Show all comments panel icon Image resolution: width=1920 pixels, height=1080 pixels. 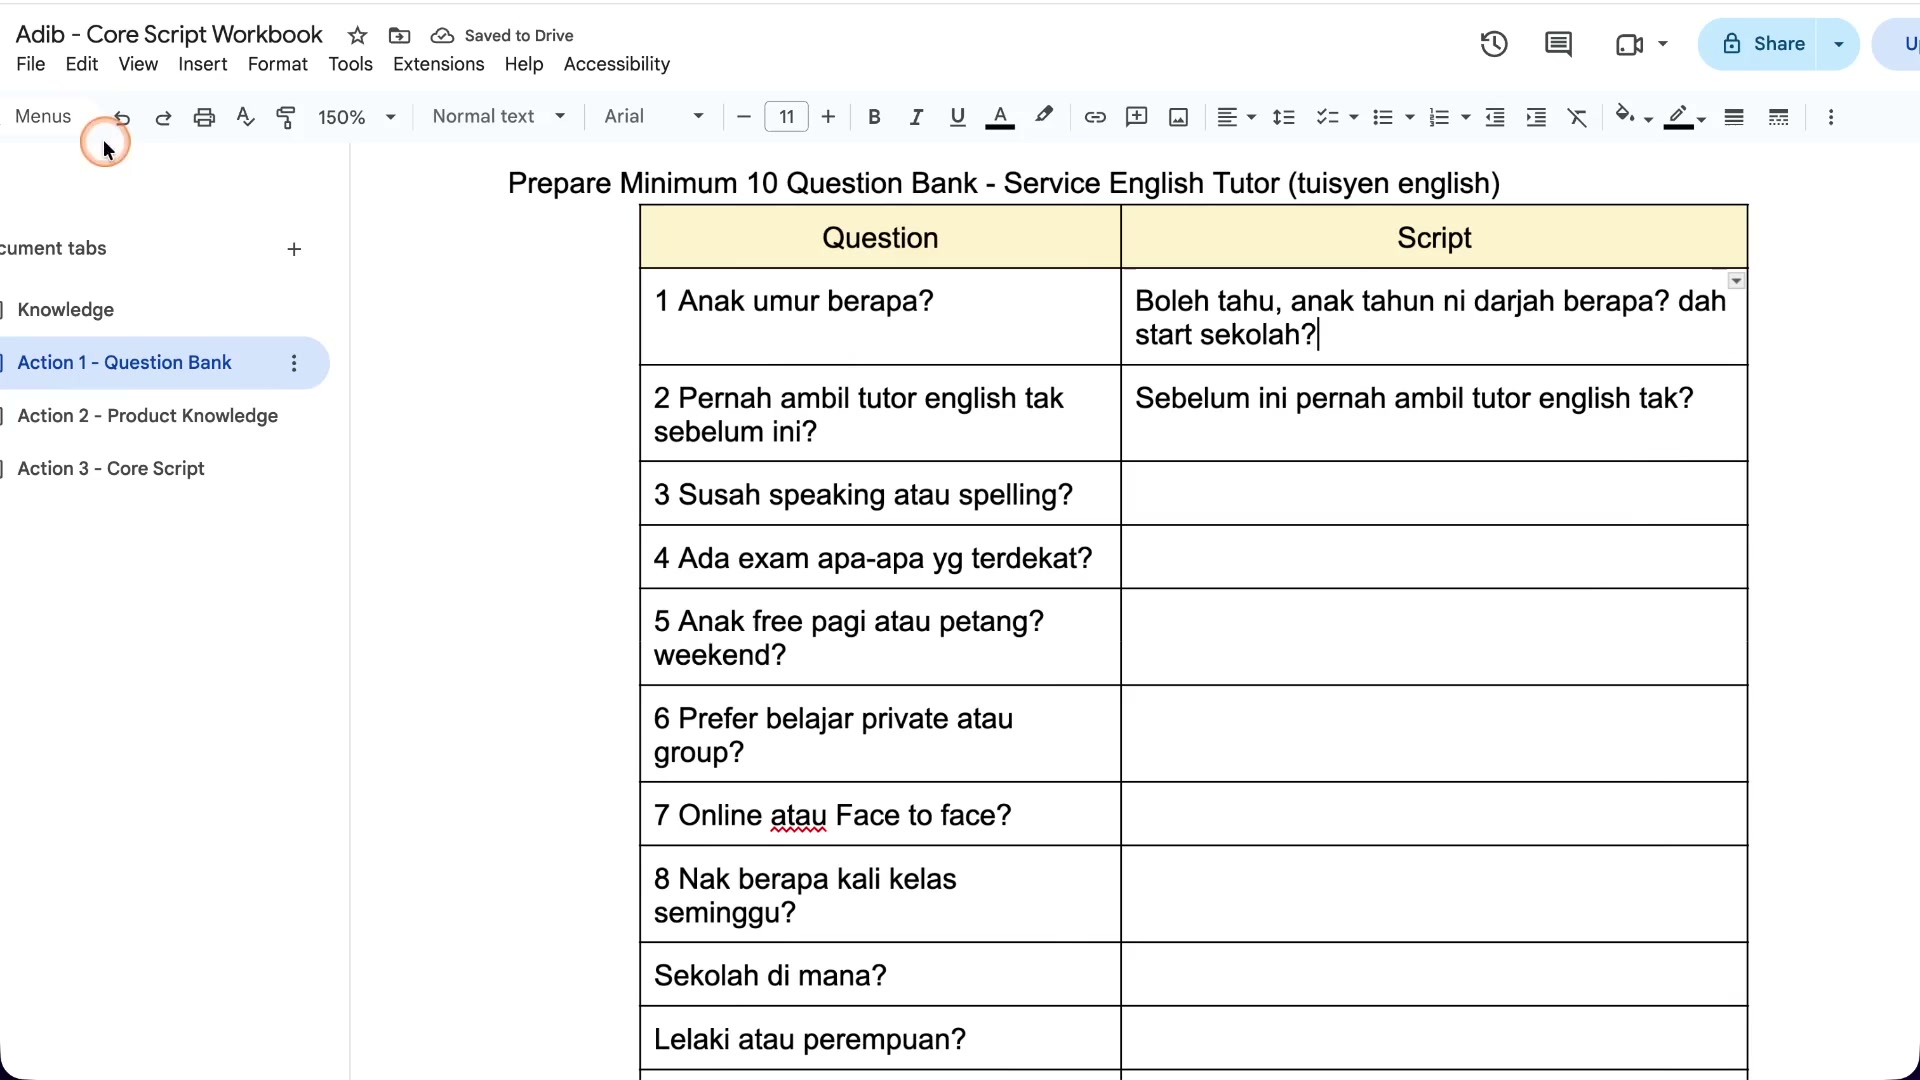tap(1558, 44)
